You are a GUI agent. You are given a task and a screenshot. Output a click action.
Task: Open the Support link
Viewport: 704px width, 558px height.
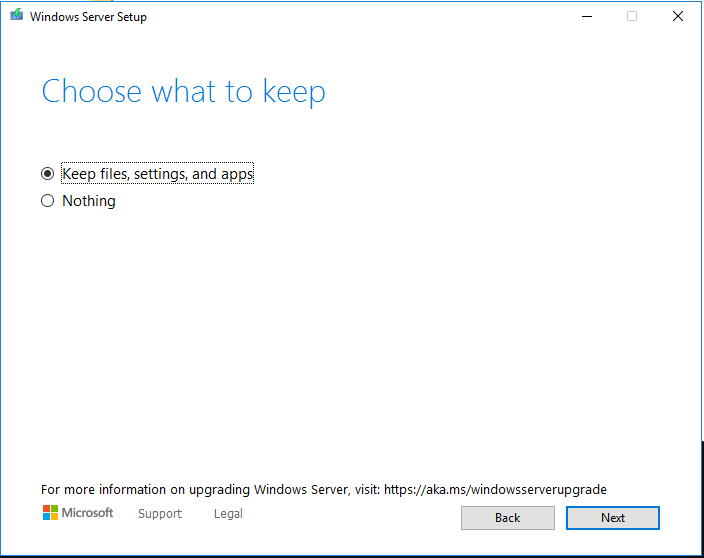click(160, 514)
